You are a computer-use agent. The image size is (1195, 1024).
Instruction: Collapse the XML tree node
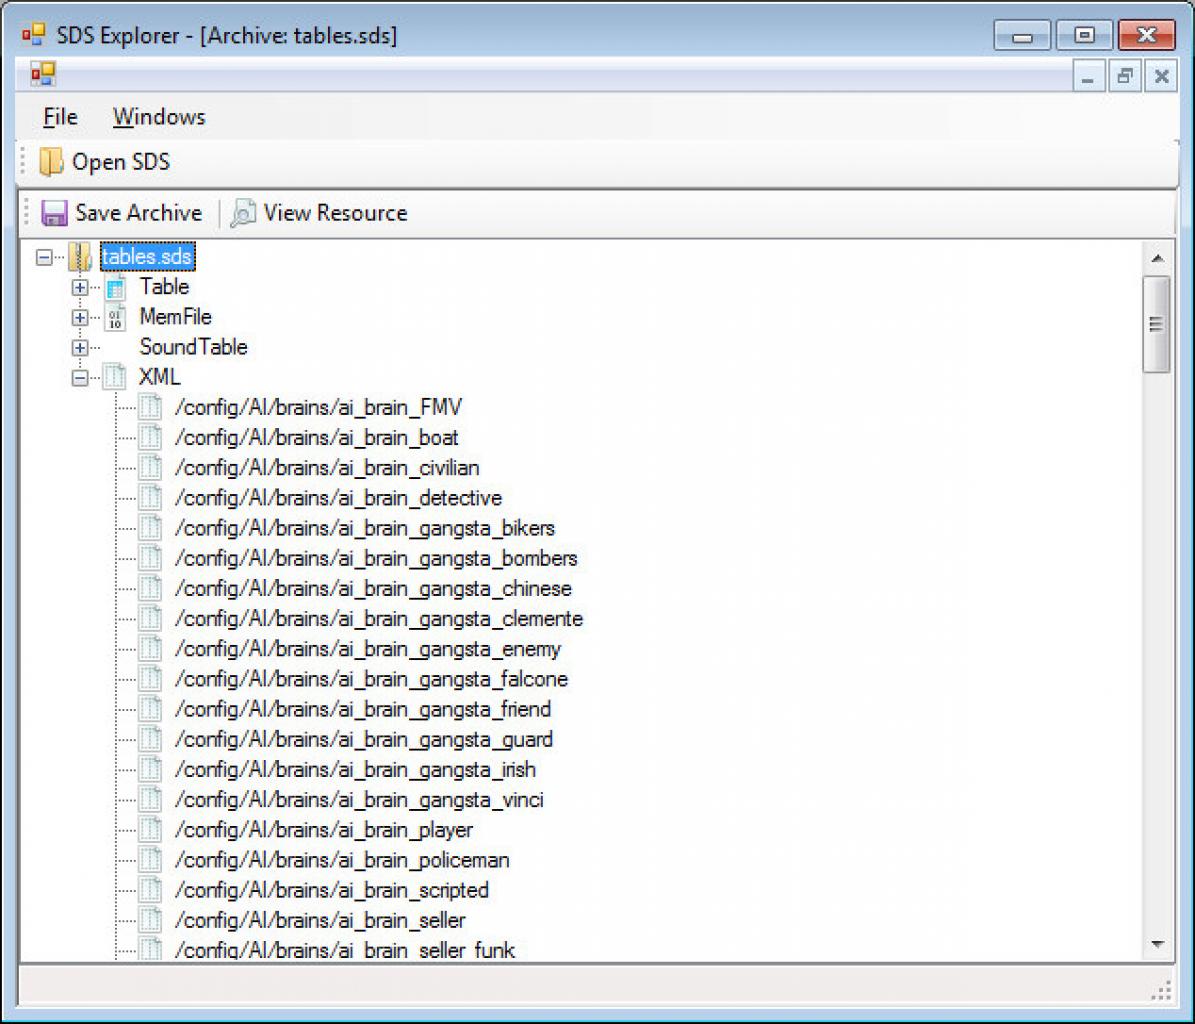click(x=79, y=377)
